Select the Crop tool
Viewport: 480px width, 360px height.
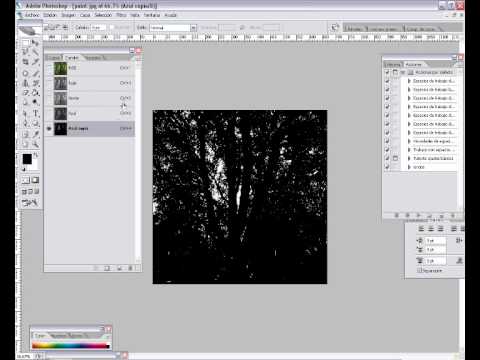click(x=26, y=62)
